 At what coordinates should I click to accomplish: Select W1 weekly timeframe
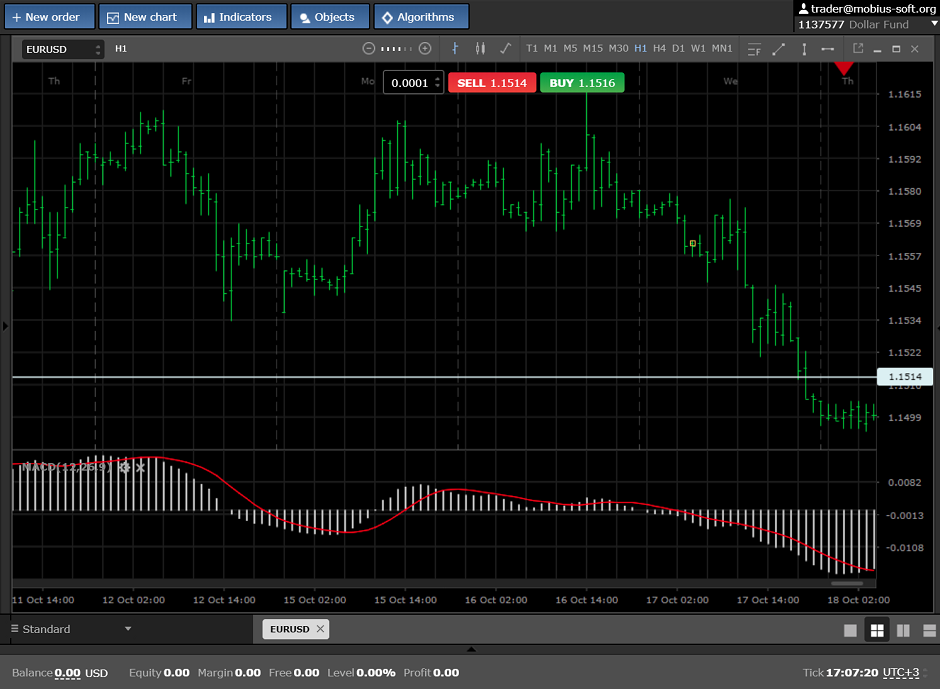(698, 49)
